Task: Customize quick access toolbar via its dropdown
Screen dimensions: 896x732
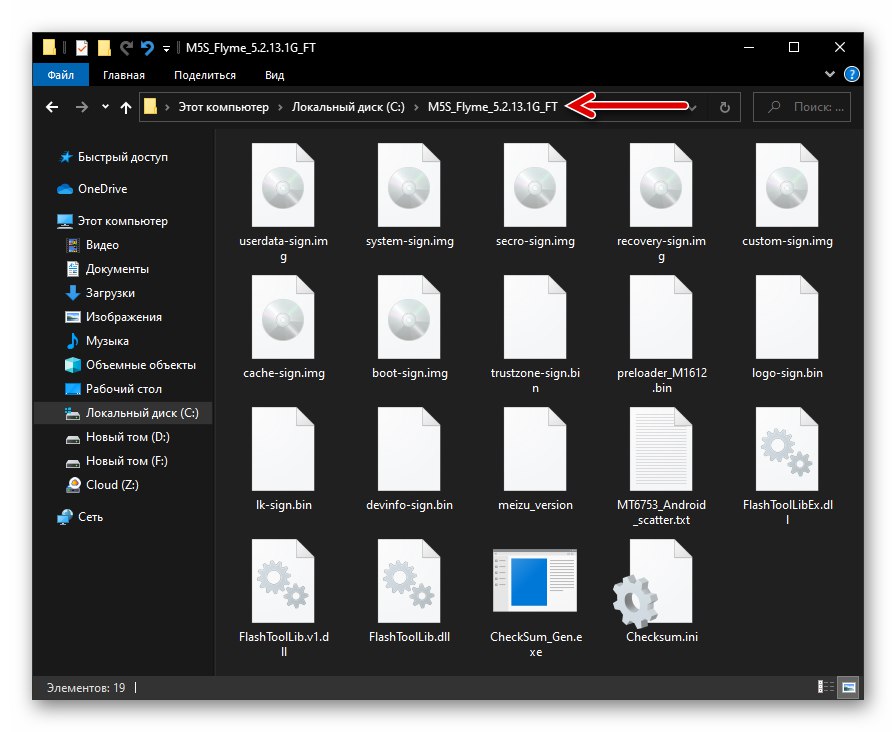Action: click(166, 47)
